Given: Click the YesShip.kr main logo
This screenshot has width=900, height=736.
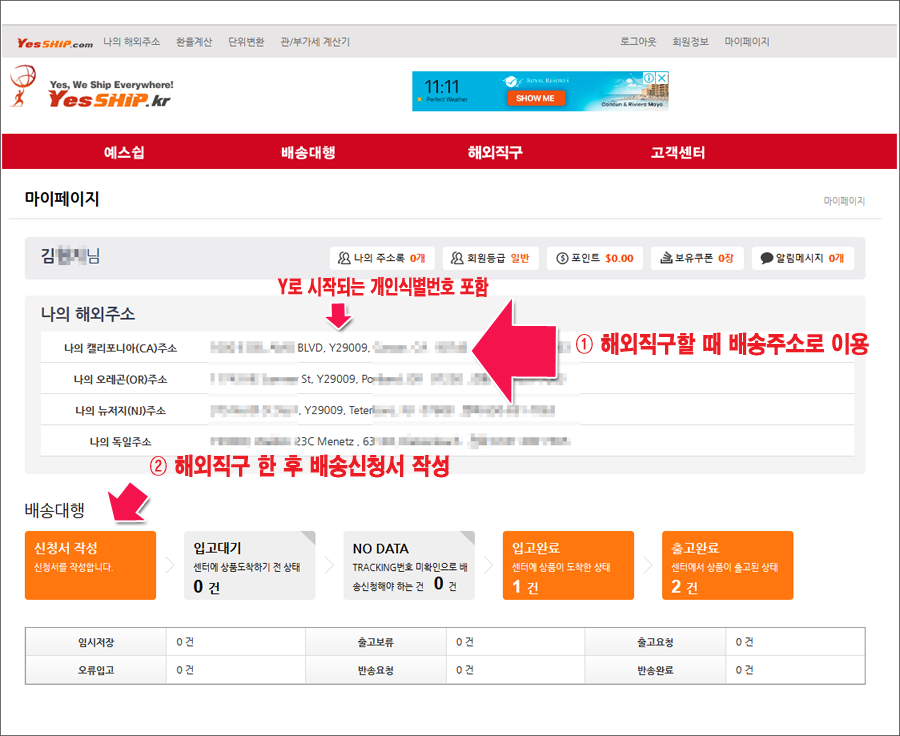Looking at the screenshot, I should tap(92, 87).
